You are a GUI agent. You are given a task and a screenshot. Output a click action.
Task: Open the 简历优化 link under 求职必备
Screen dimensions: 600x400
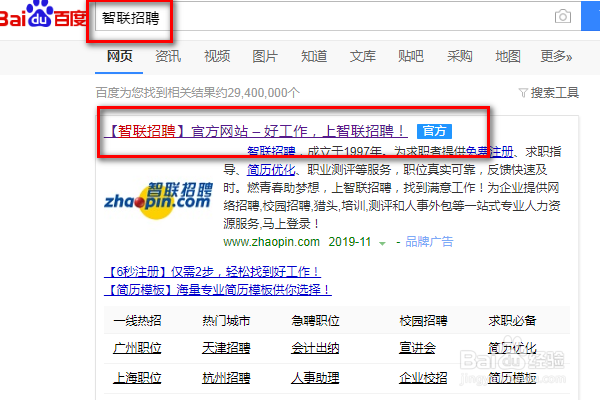click(512, 348)
